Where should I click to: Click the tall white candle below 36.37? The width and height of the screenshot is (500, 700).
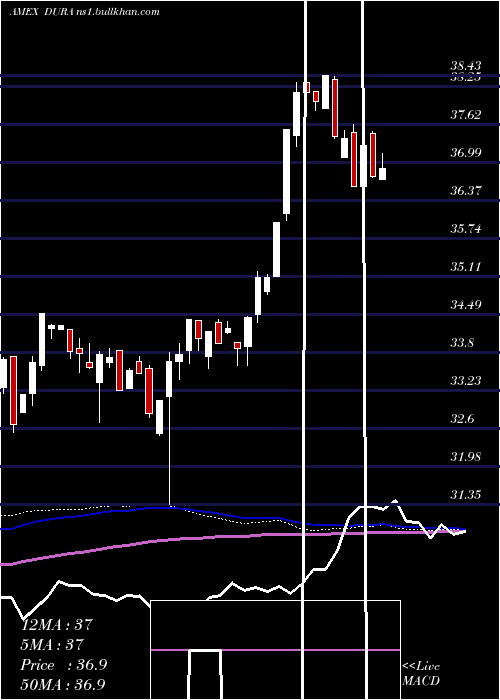point(277,250)
